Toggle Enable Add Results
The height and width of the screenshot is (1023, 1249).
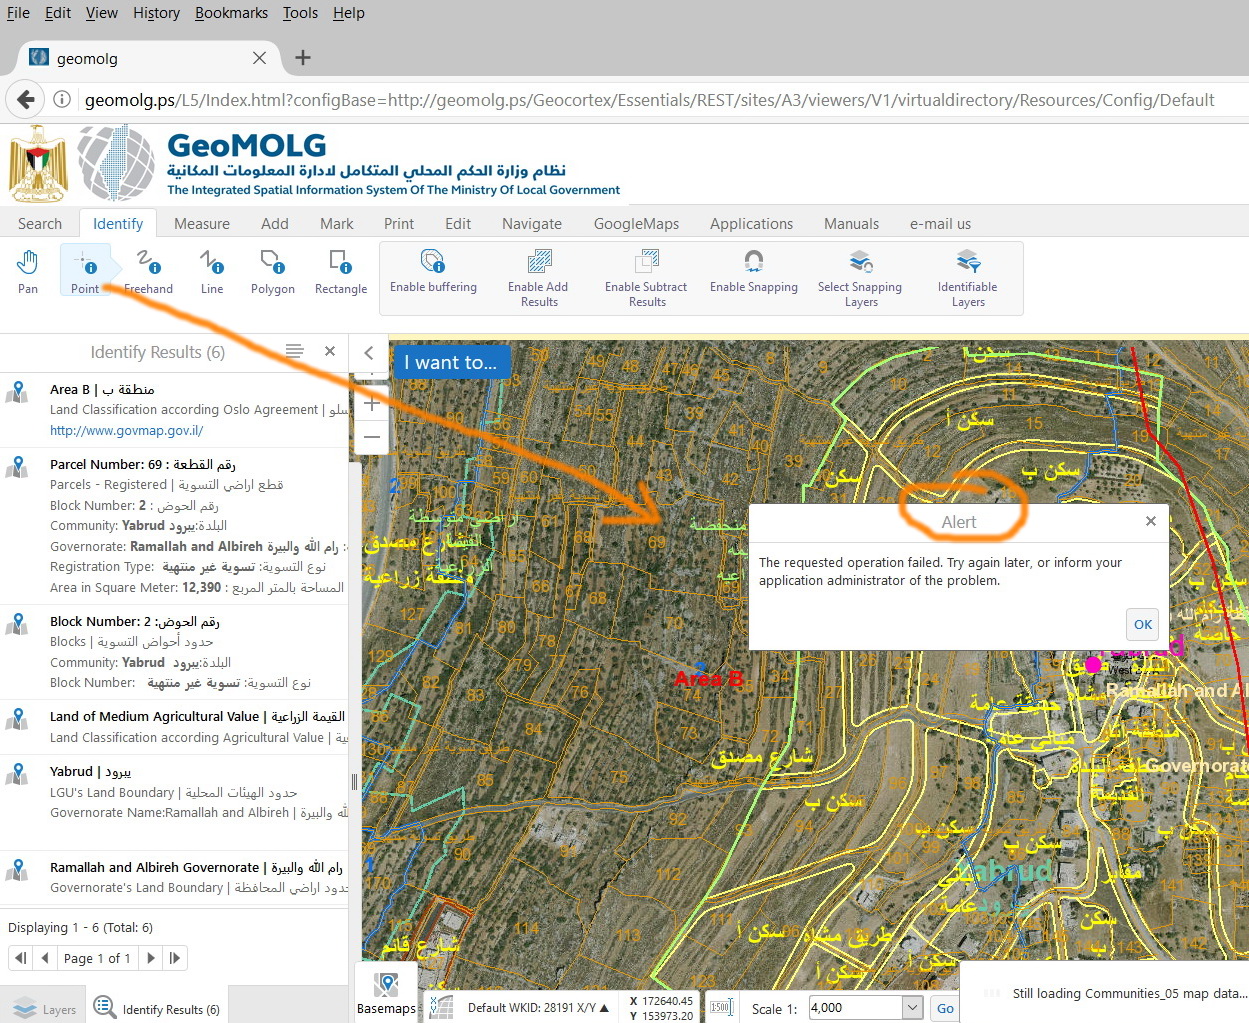[539, 278]
